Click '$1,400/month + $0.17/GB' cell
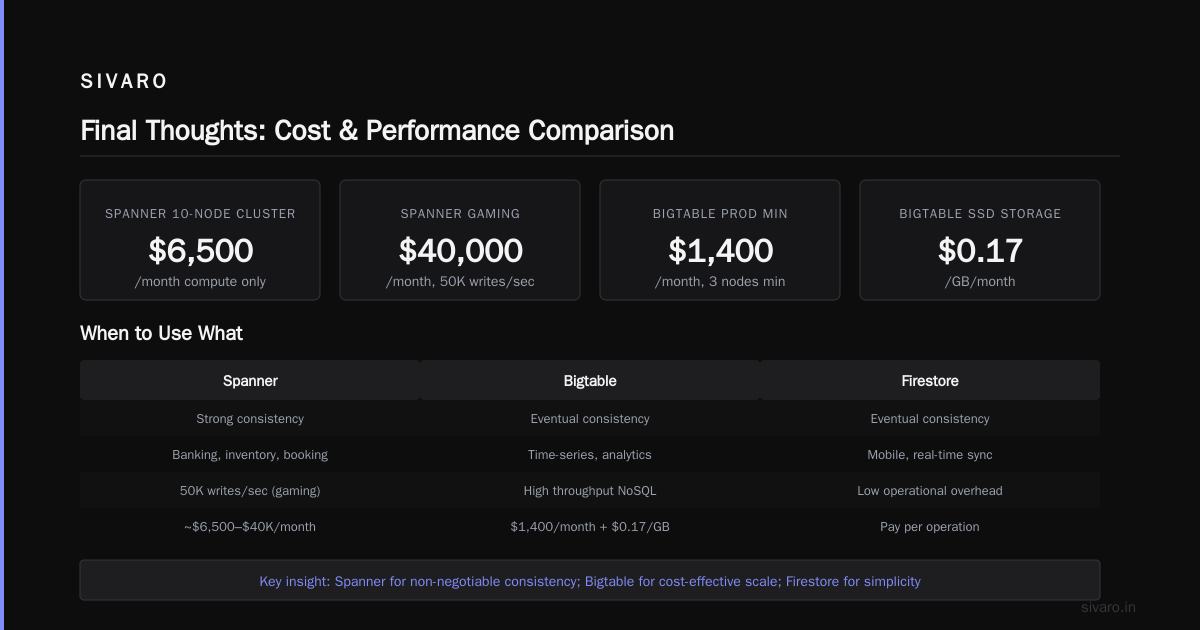1200x630 pixels. point(590,527)
